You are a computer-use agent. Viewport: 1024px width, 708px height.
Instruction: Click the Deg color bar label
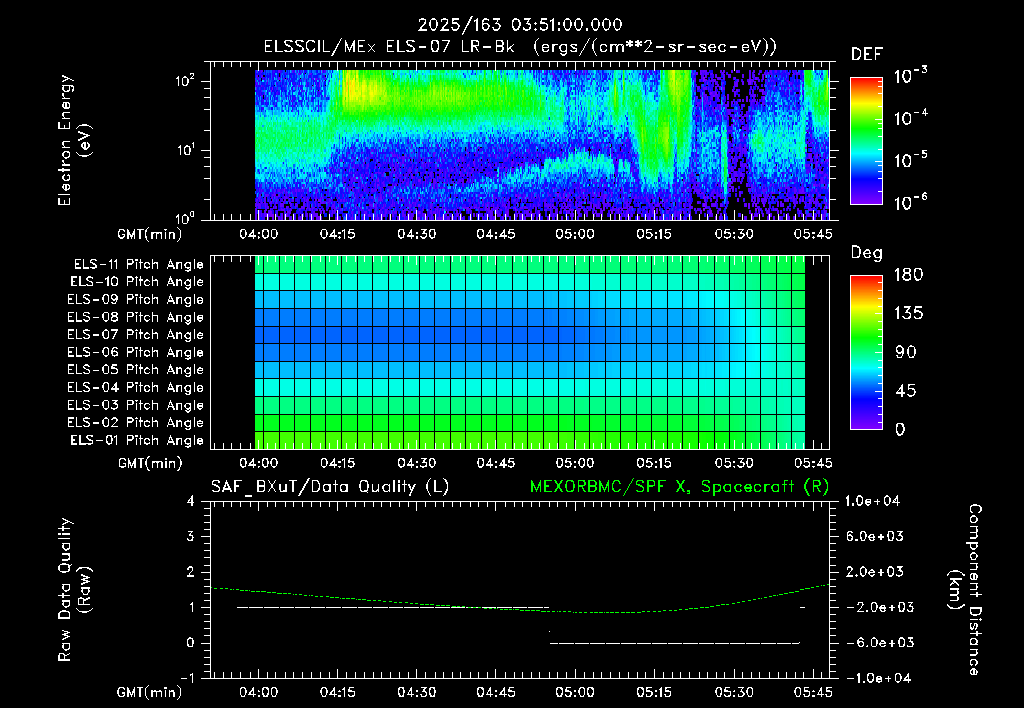point(867,253)
